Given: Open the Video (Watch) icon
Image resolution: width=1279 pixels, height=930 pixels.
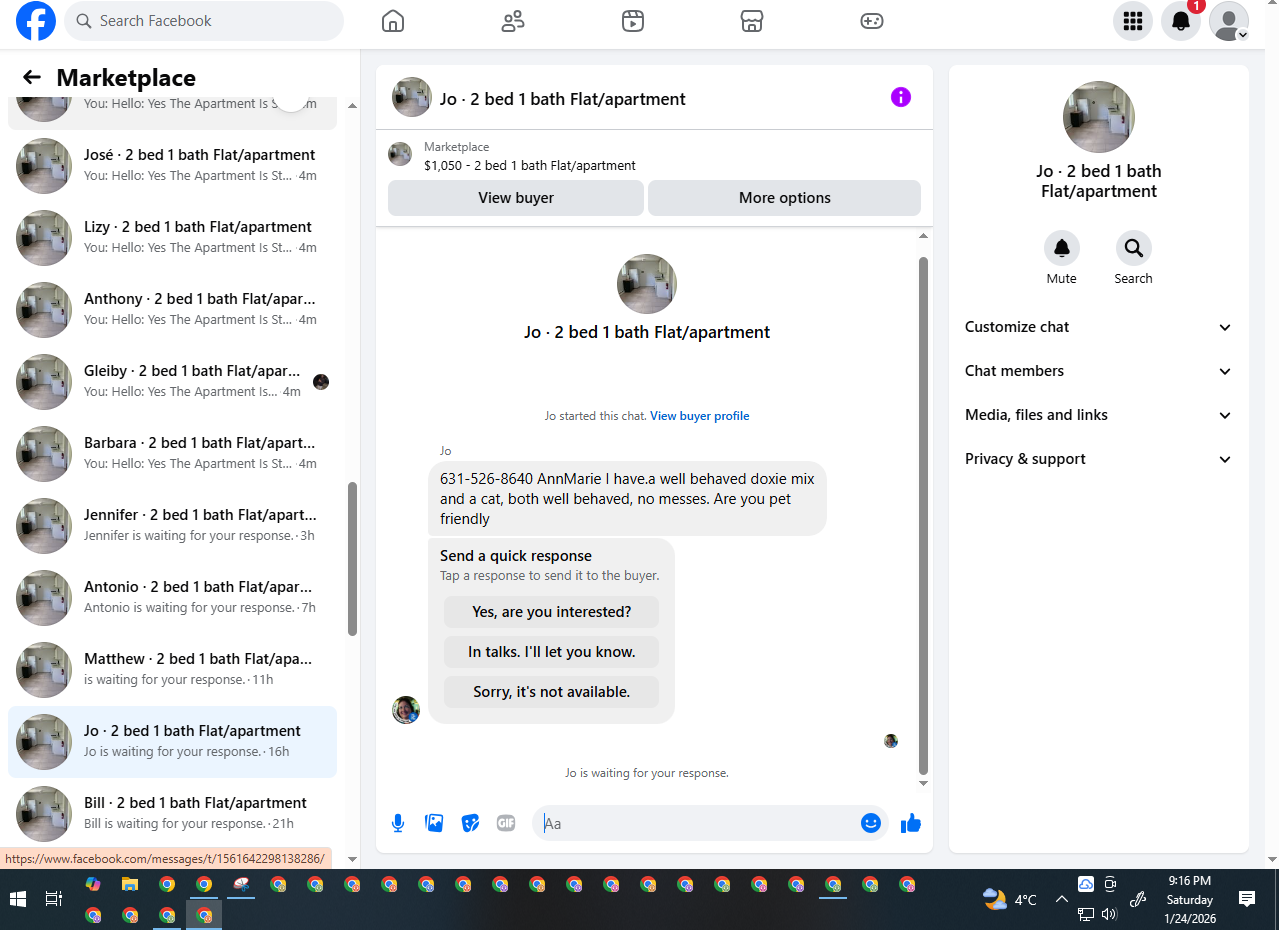Looking at the screenshot, I should pyautogui.click(x=633, y=21).
